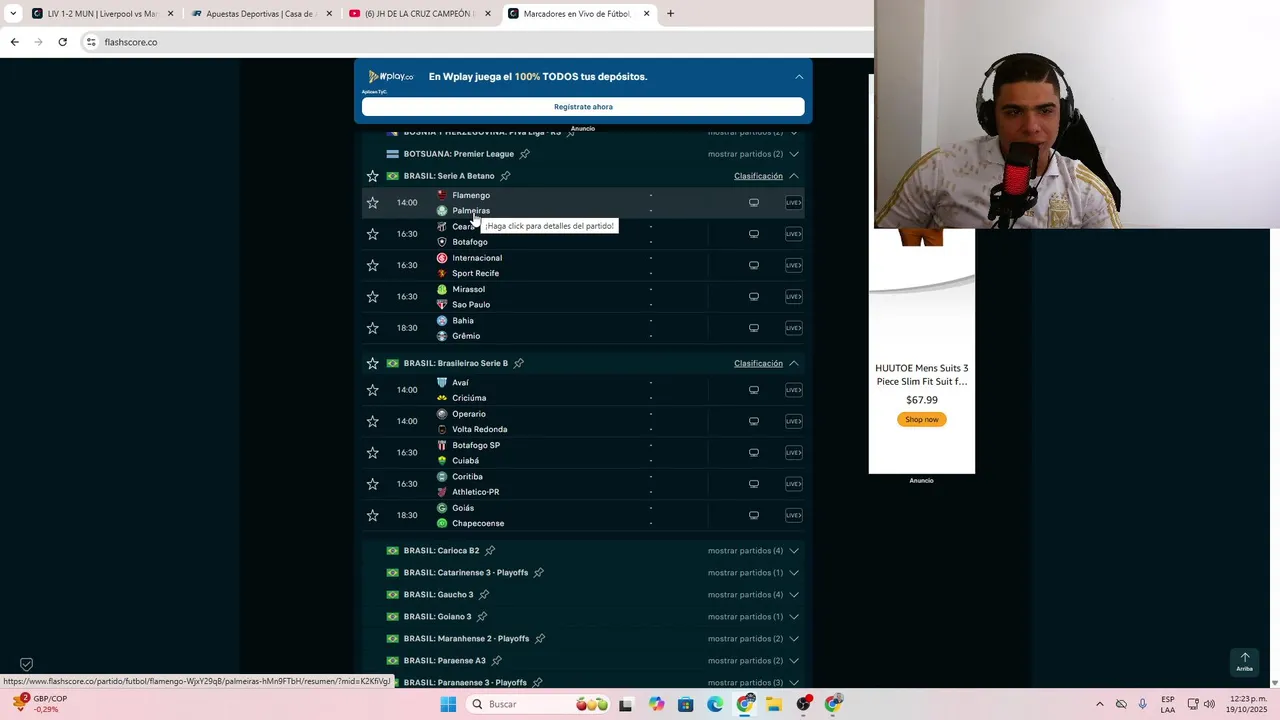Star the Avaí vs Criciúma match
1280x720 pixels.
click(372, 390)
